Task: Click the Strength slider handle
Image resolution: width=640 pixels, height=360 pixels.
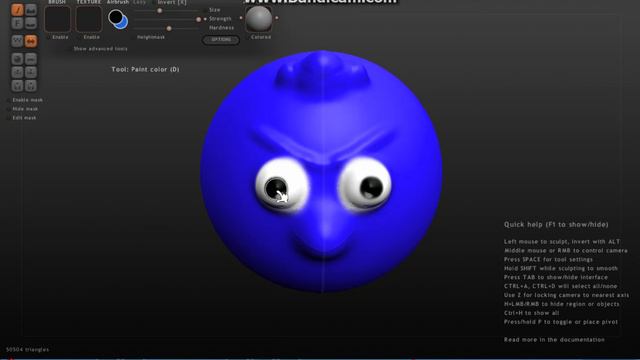Action: 198,20
